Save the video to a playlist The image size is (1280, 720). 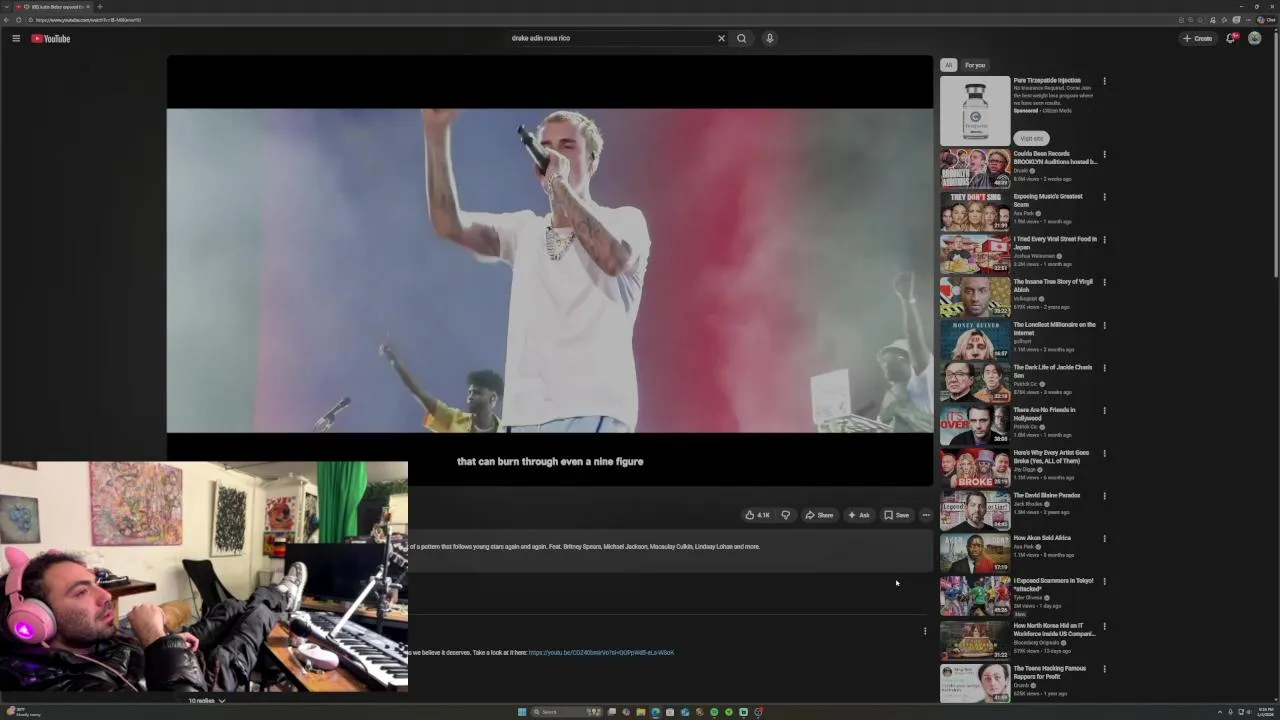pos(897,515)
